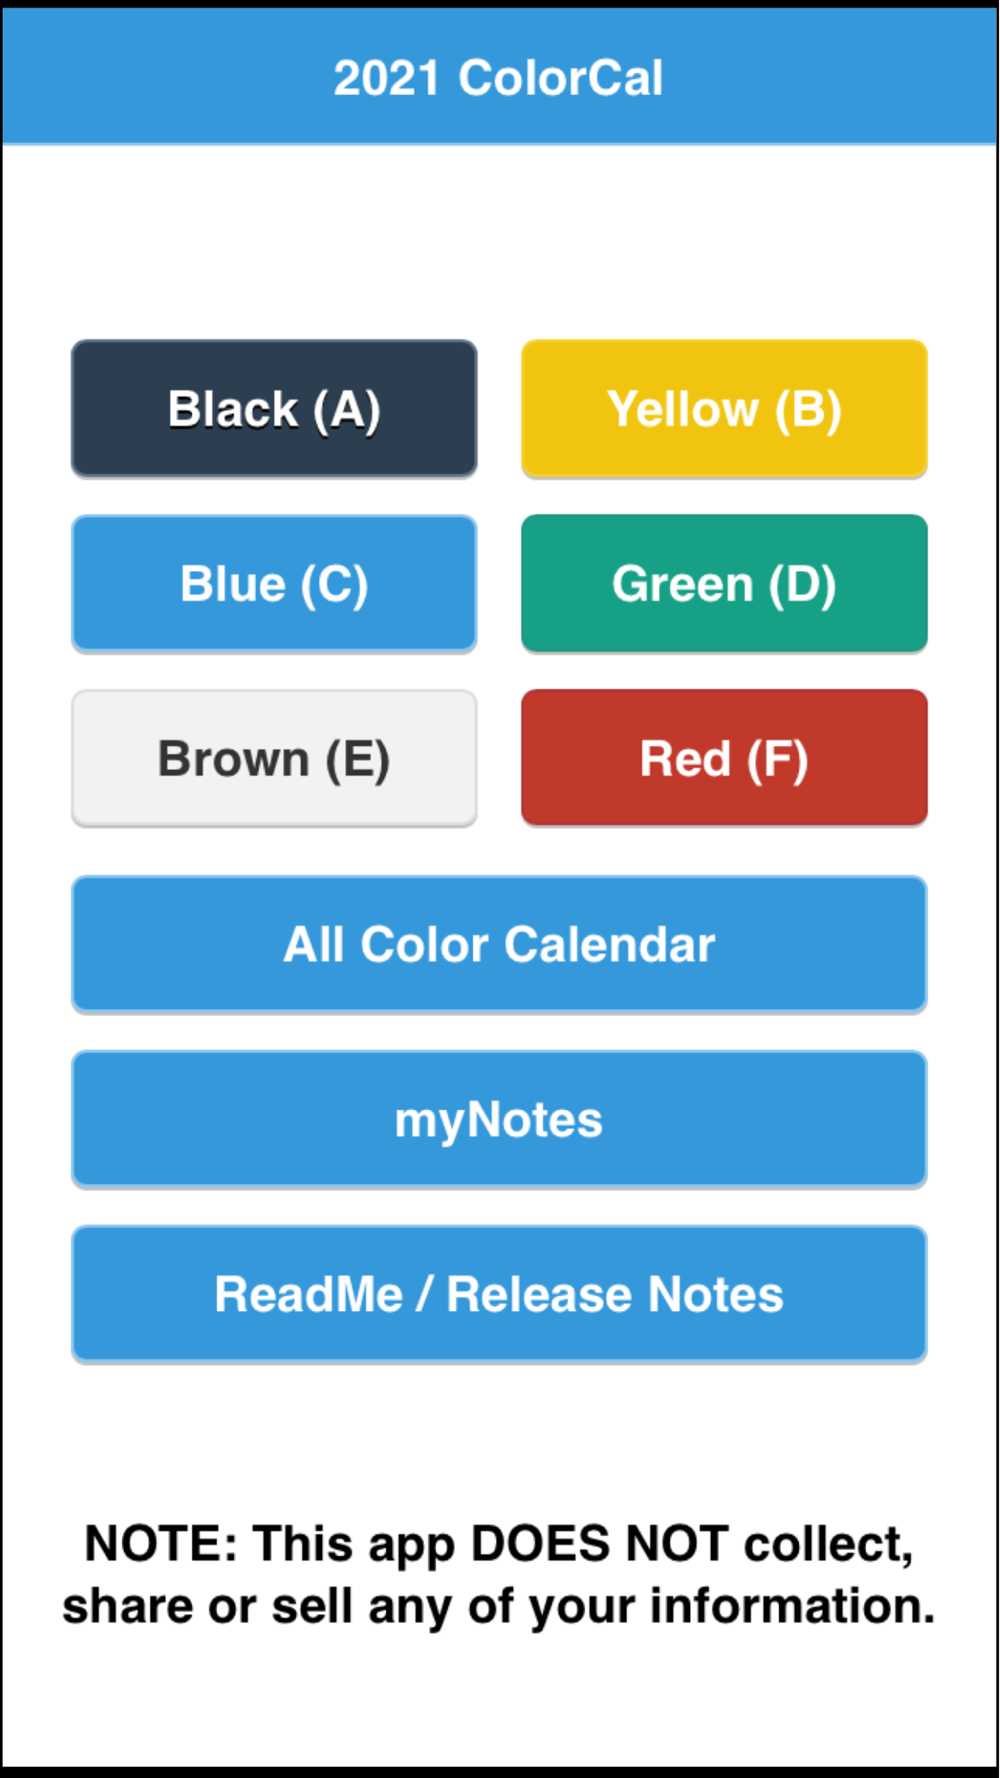This screenshot has height=1778, width=1000.
Task: Show the calendar combining all colors
Action: click(x=499, y=945)
